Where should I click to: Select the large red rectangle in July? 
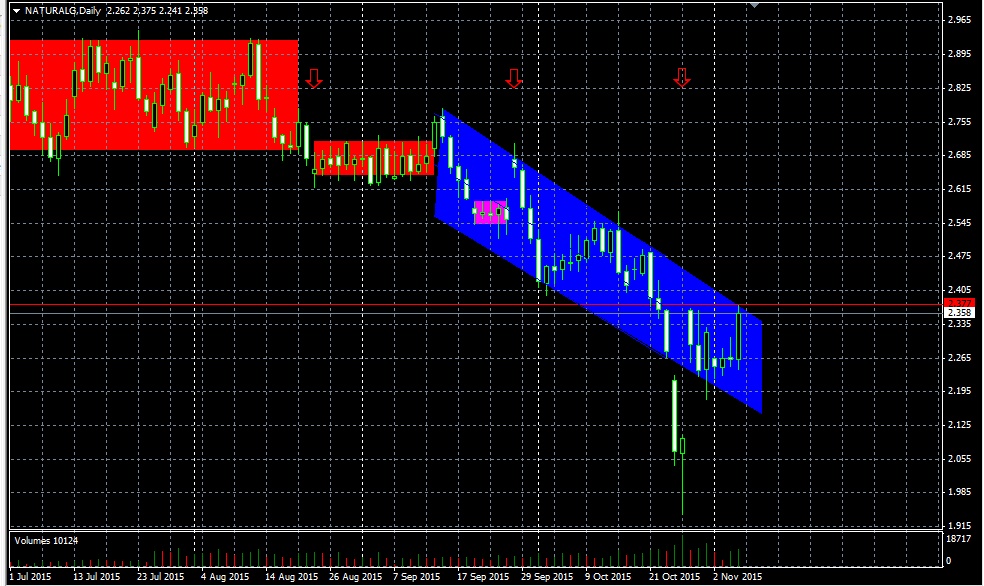pyautogui.click(x=150, y=95)
